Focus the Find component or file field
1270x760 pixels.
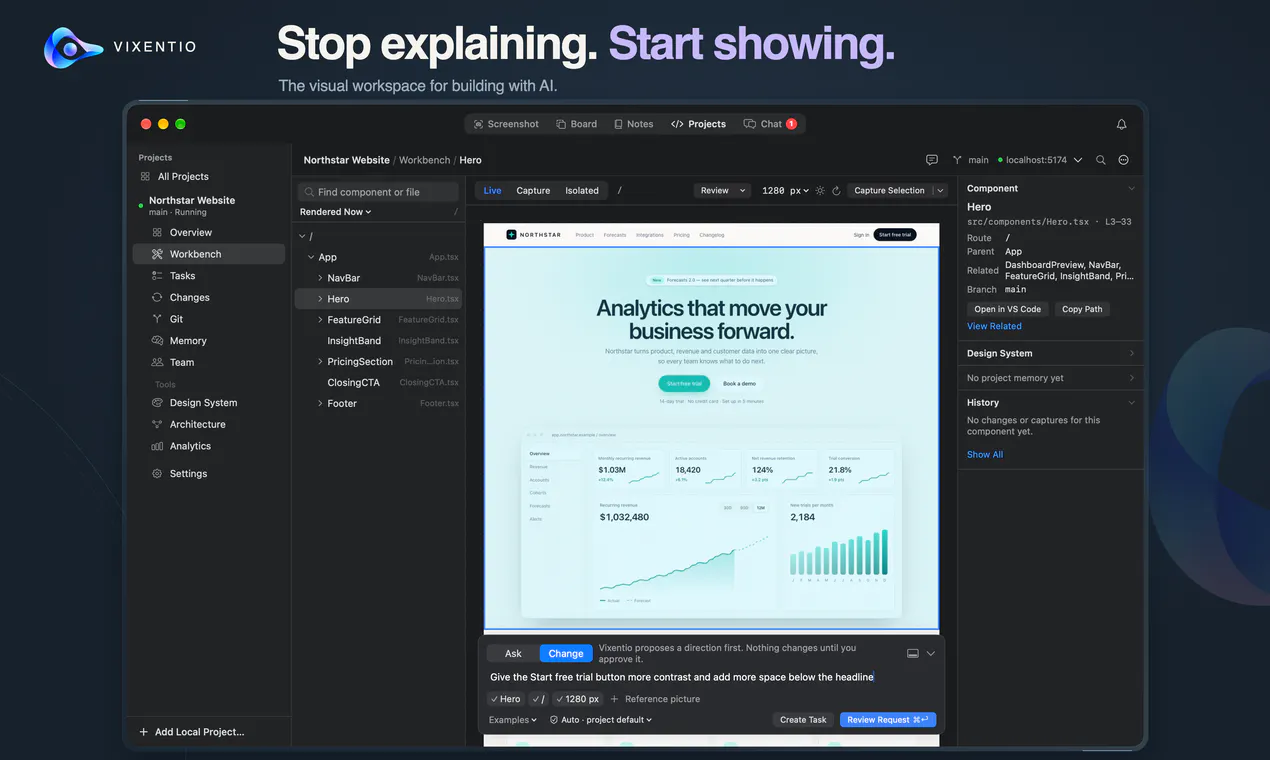click(x=378, y=192)
